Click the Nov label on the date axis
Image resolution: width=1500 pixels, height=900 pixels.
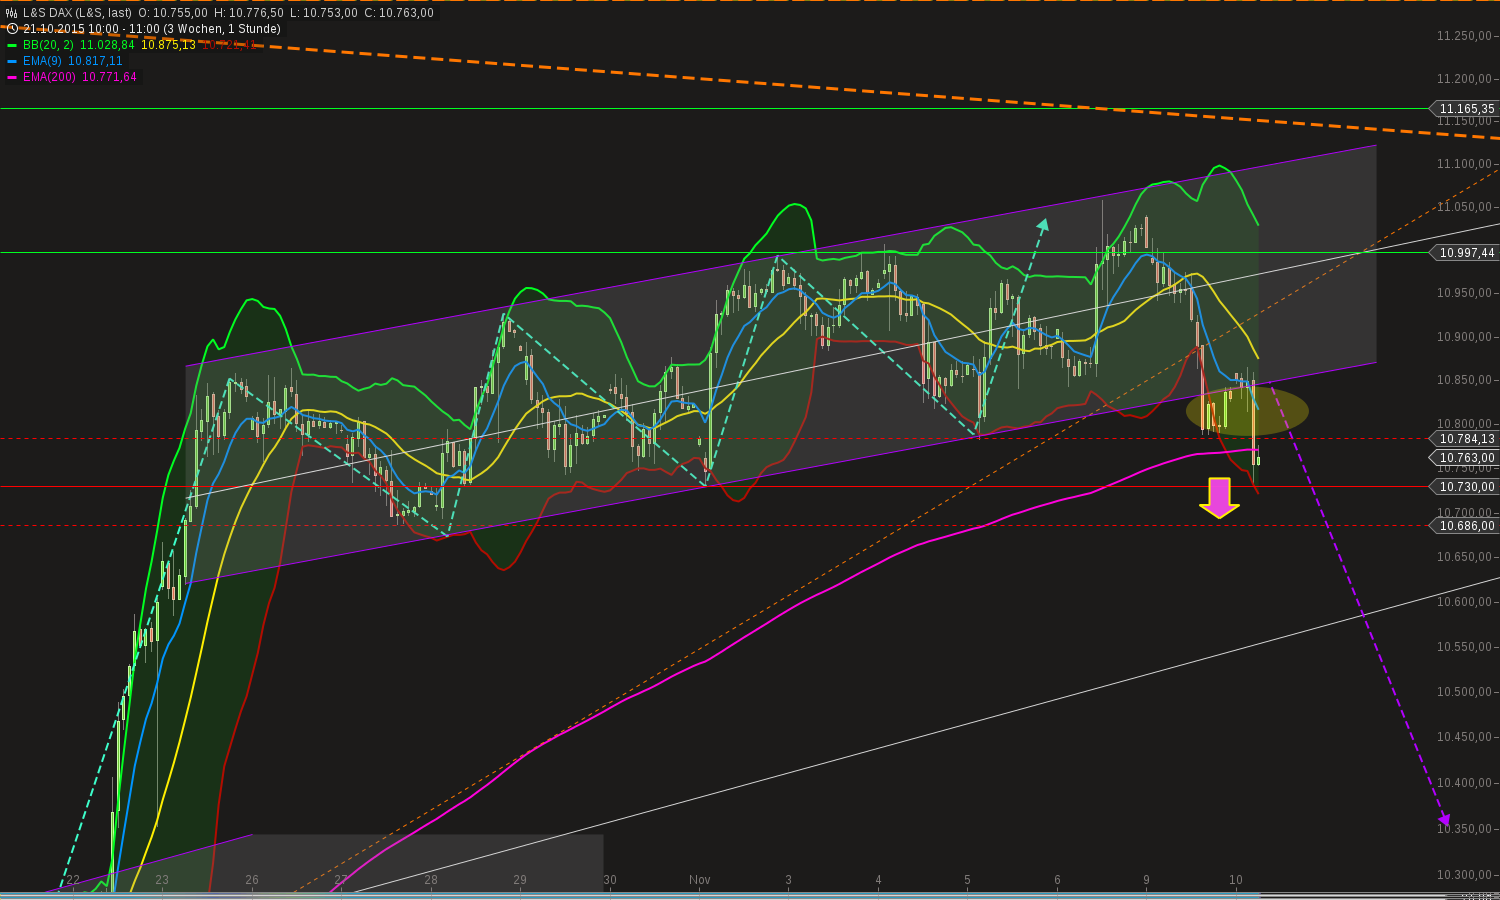click(699, 880)
